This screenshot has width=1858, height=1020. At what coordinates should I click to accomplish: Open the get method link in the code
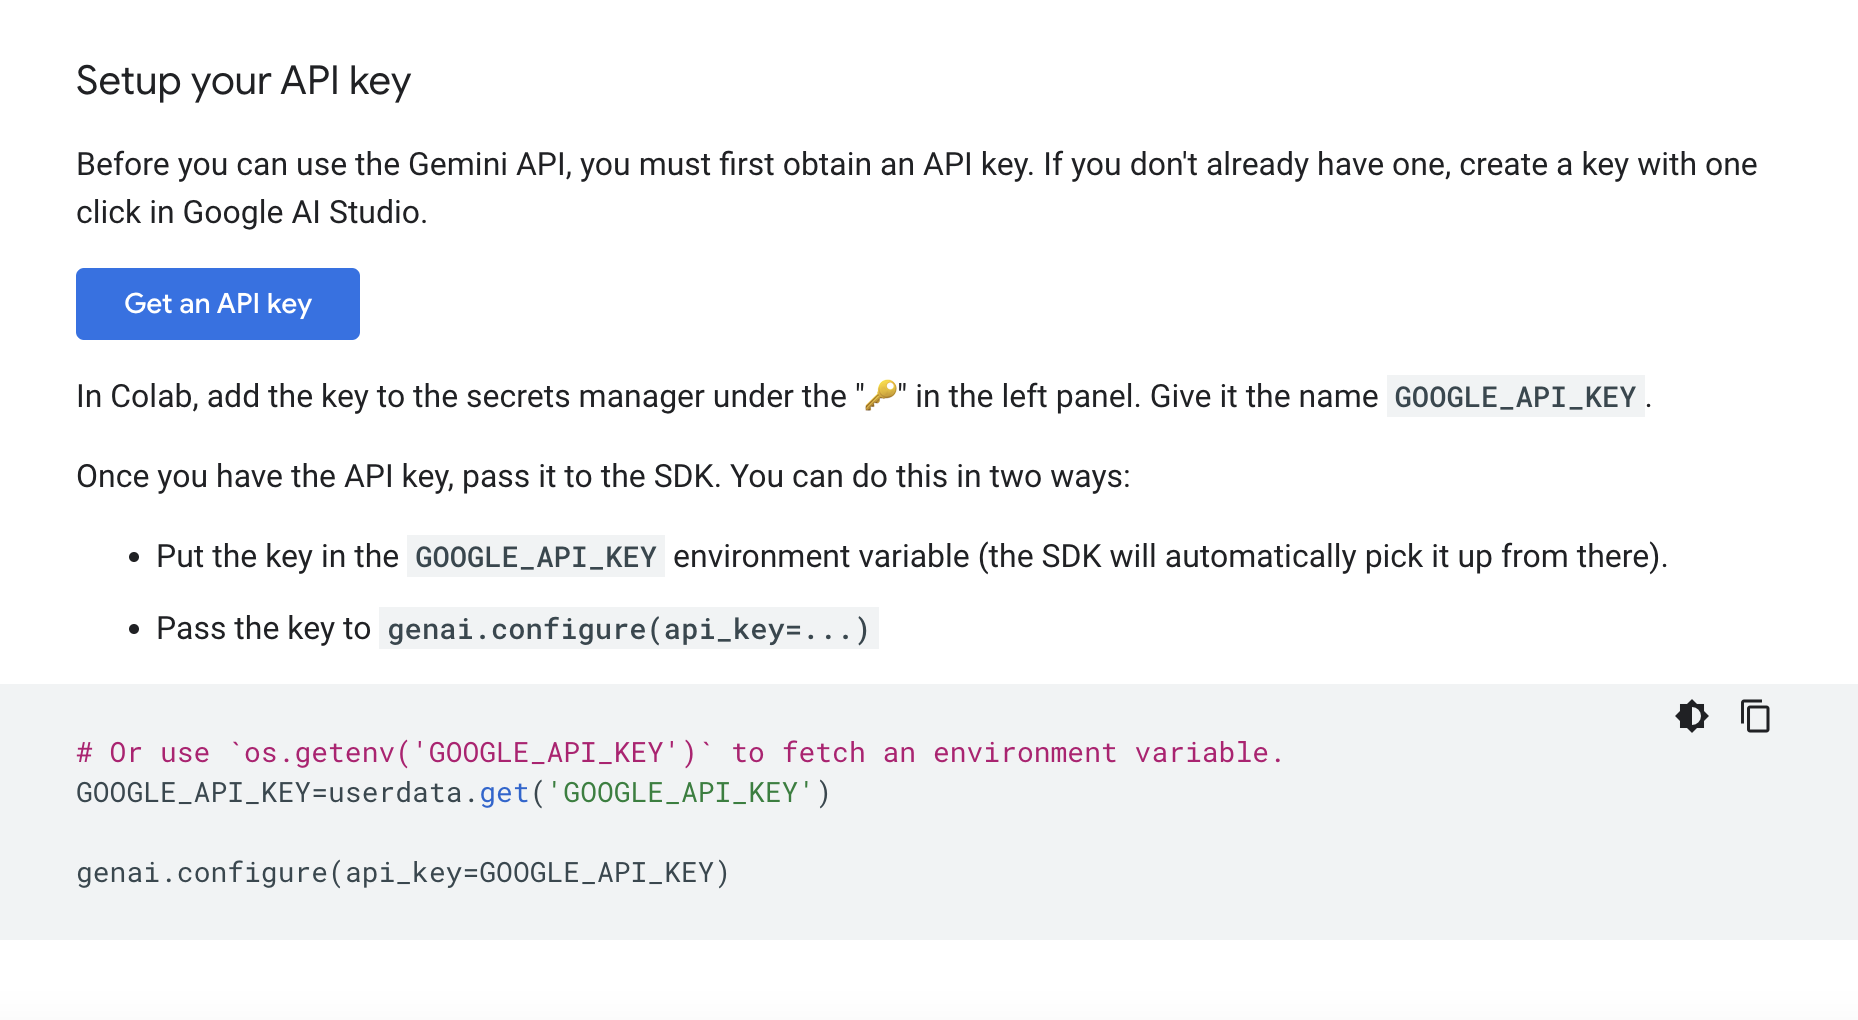click(x=503, y=793)
